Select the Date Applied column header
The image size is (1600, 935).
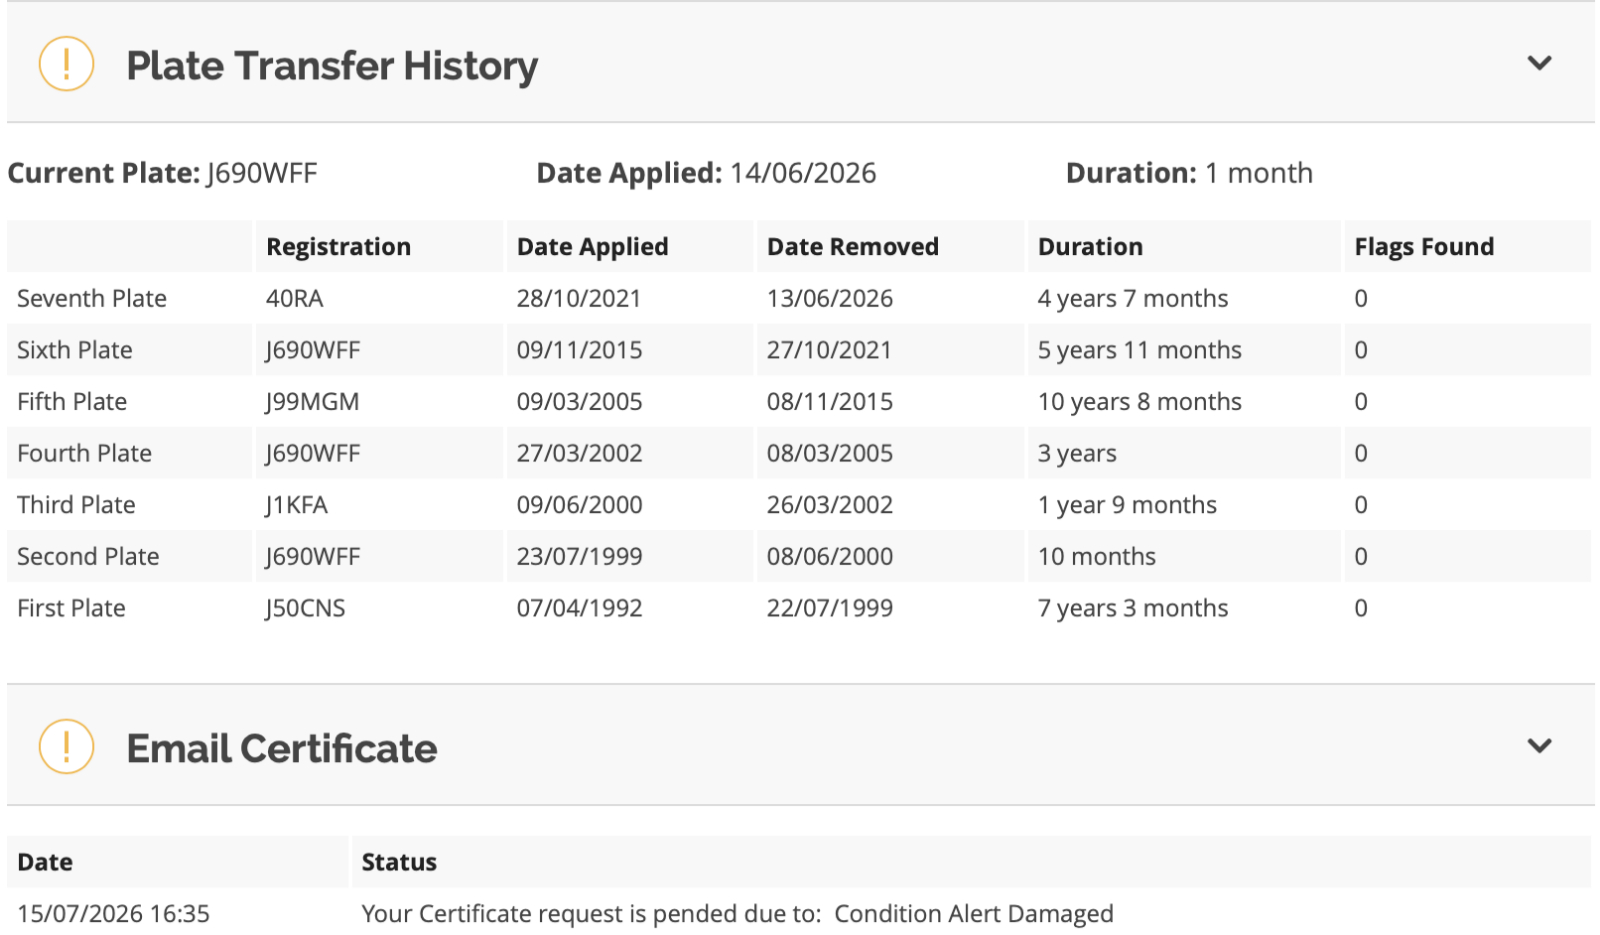pos(592,247)
